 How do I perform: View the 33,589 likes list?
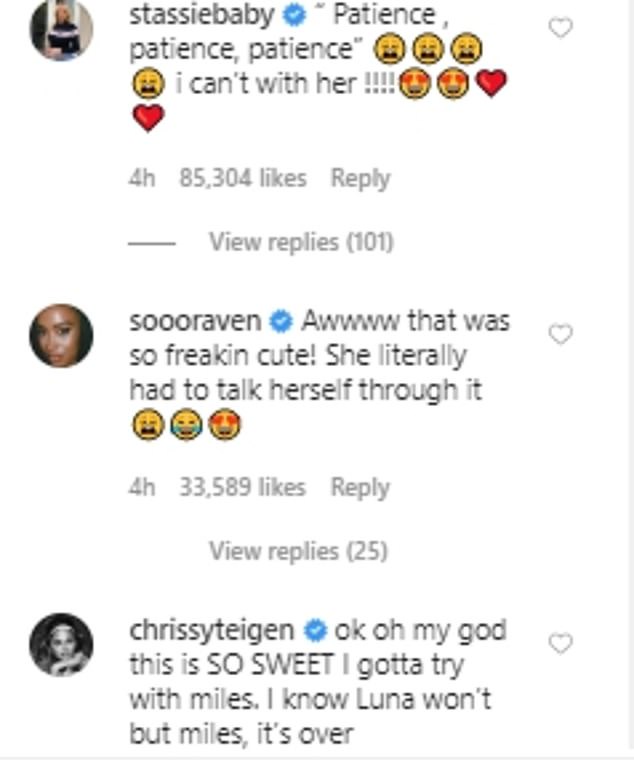[241, 487]
